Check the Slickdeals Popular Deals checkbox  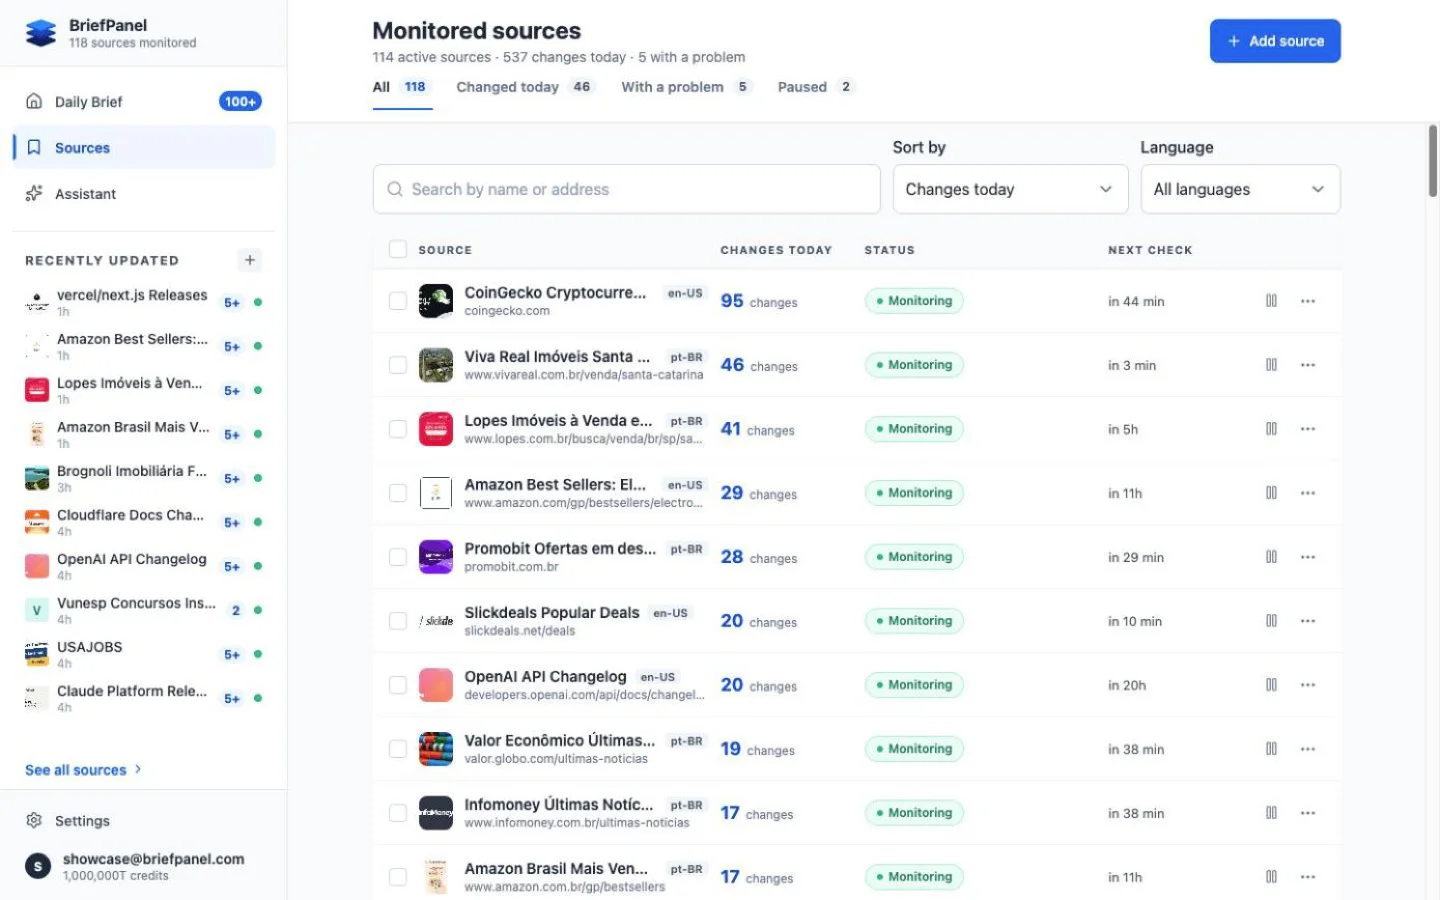[x=398, y=621]
